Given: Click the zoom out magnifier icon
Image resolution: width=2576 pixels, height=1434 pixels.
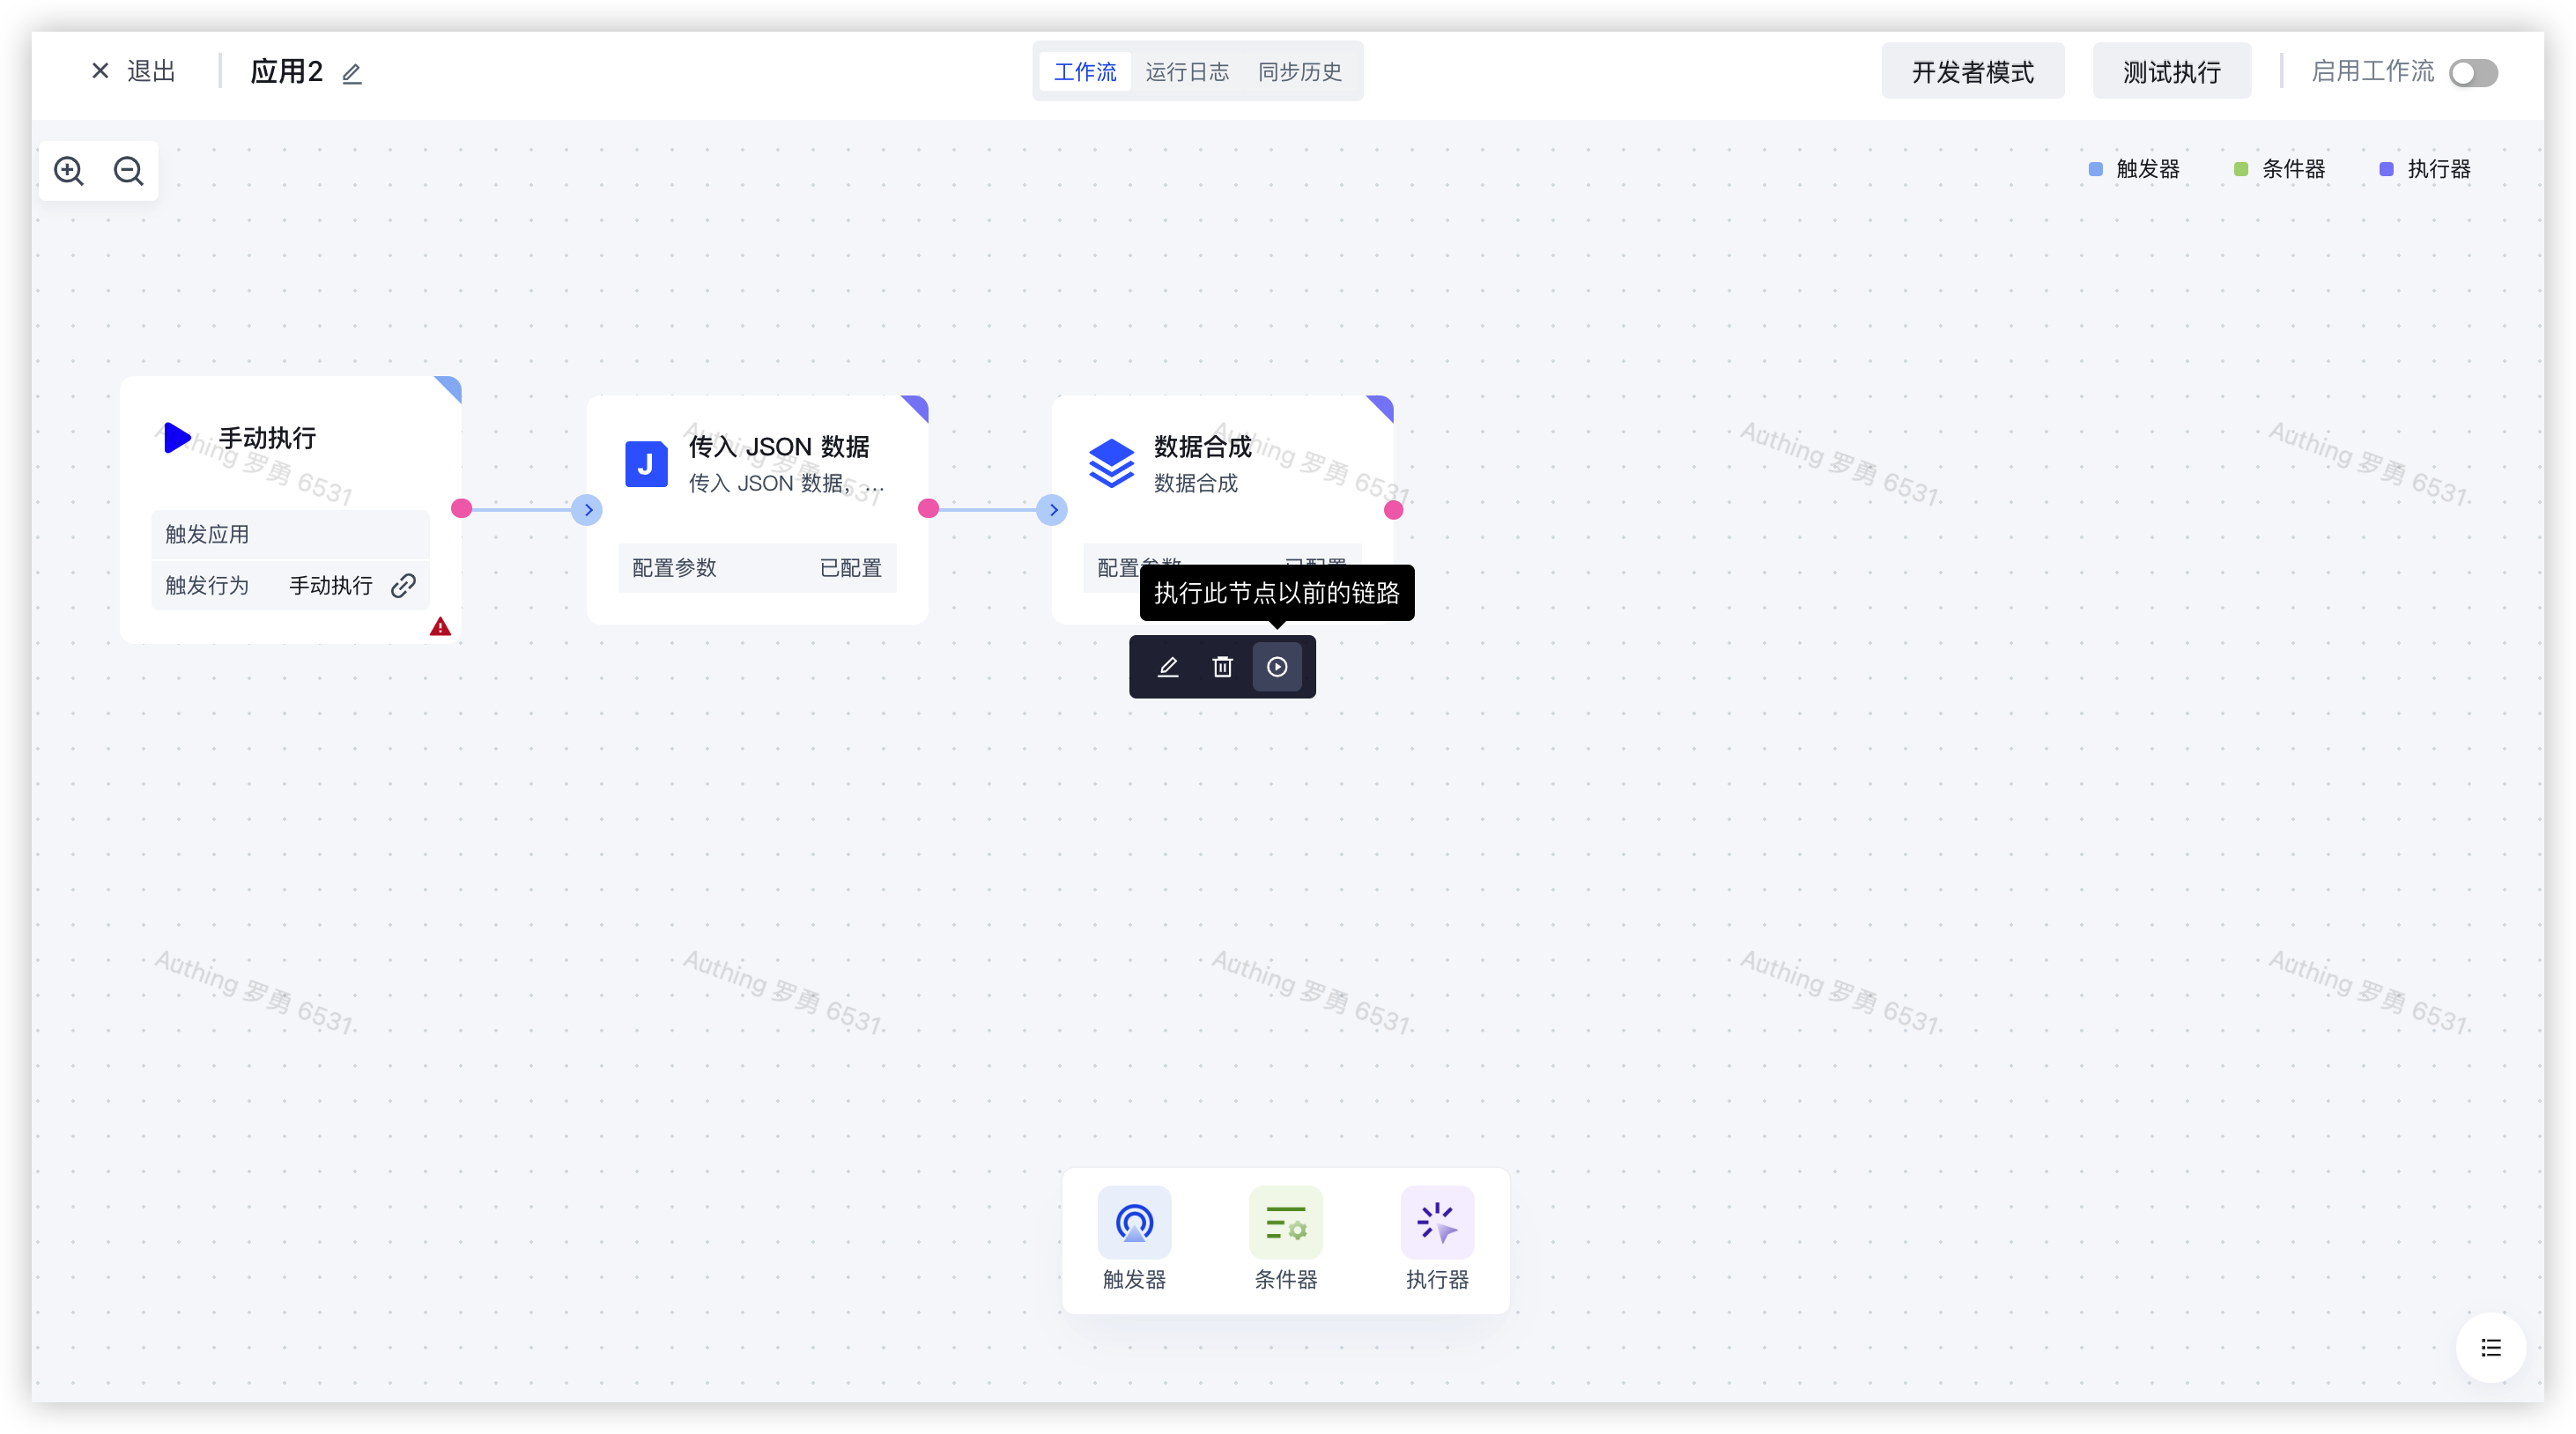Looking at the screenshot, I should [128, 171].
